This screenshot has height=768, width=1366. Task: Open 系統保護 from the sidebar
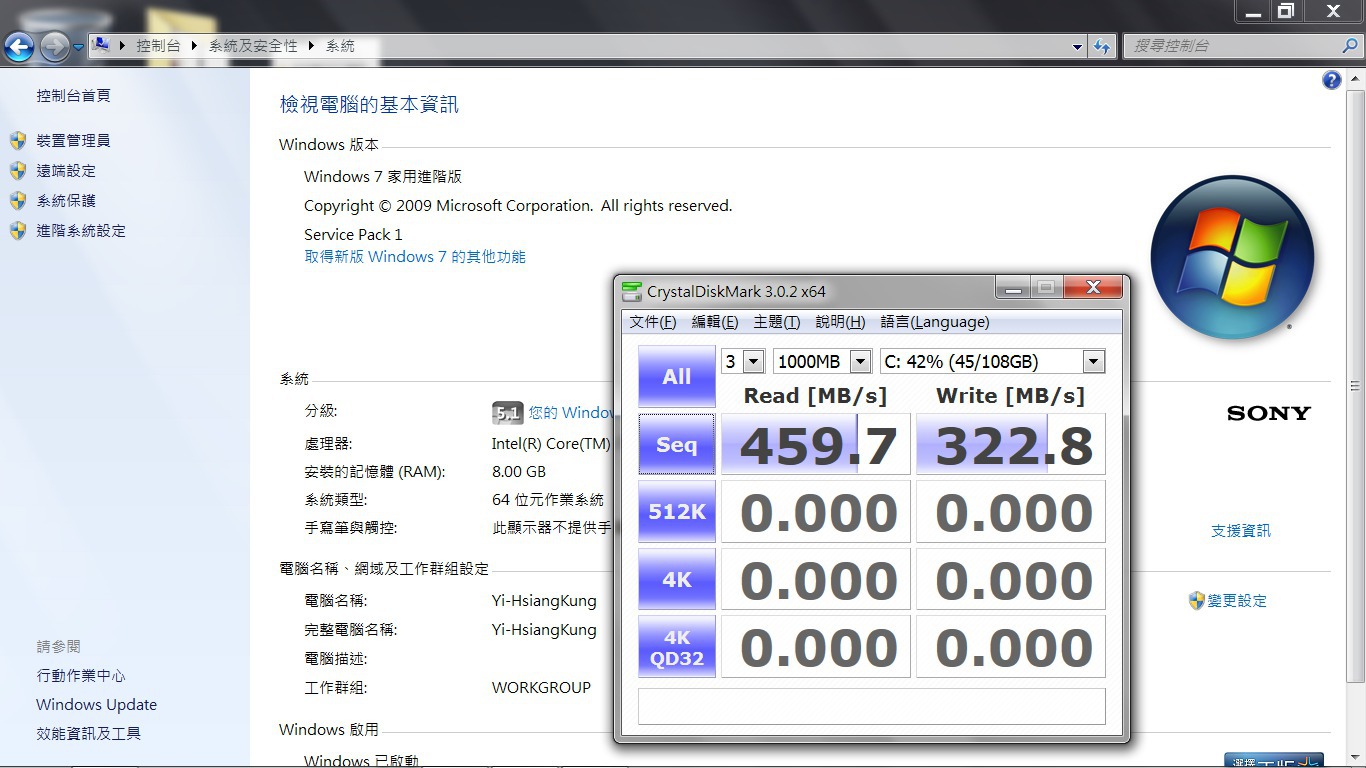point(66,201)
